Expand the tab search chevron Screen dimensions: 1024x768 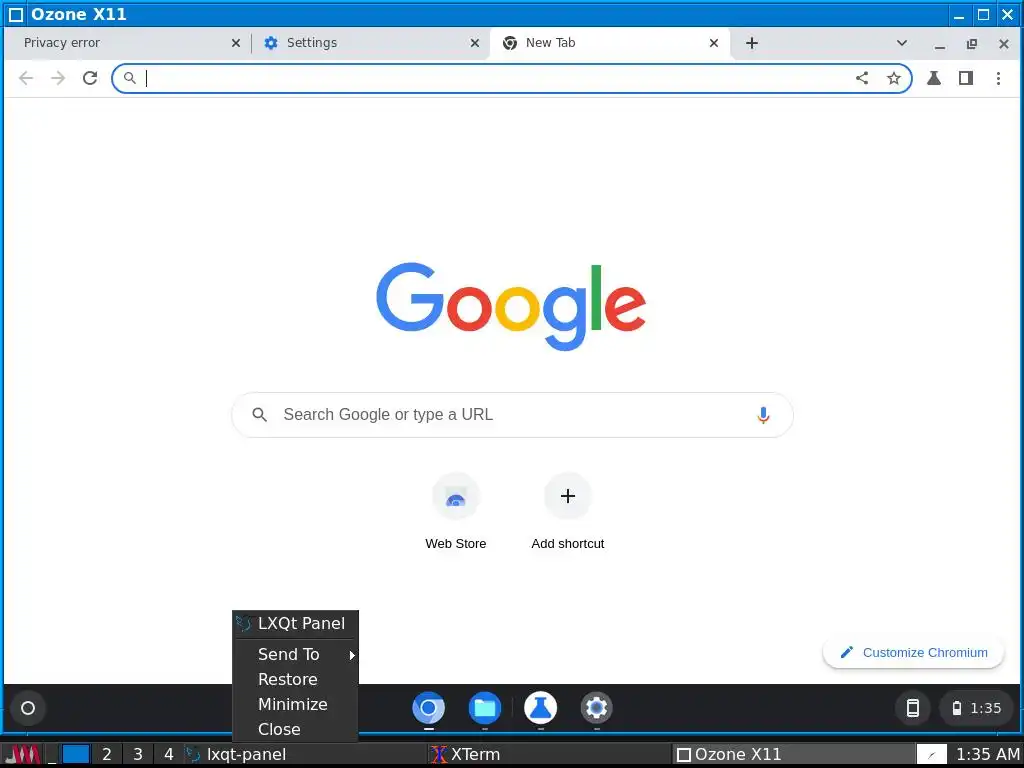(902, 43)
